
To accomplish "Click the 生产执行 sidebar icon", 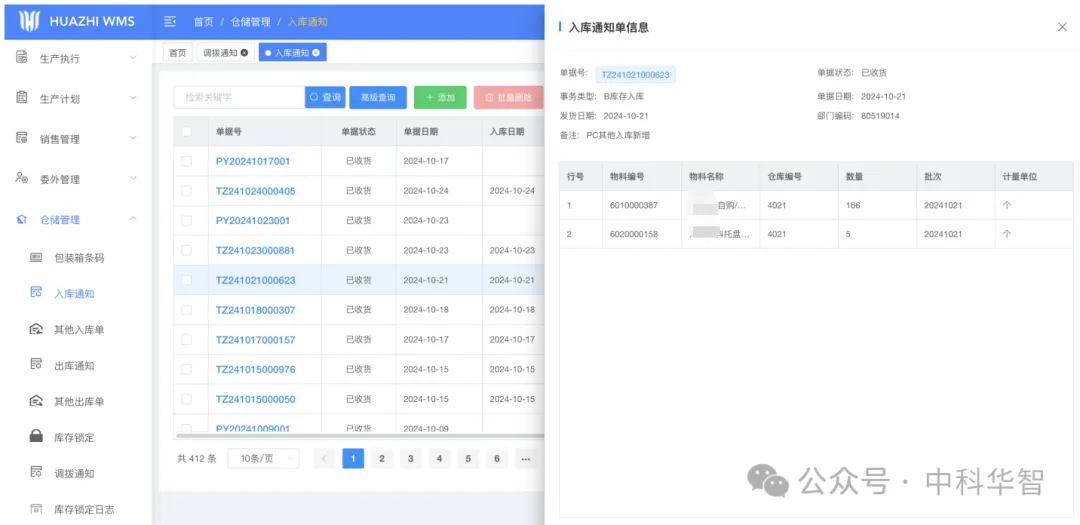I will [22, 58].
